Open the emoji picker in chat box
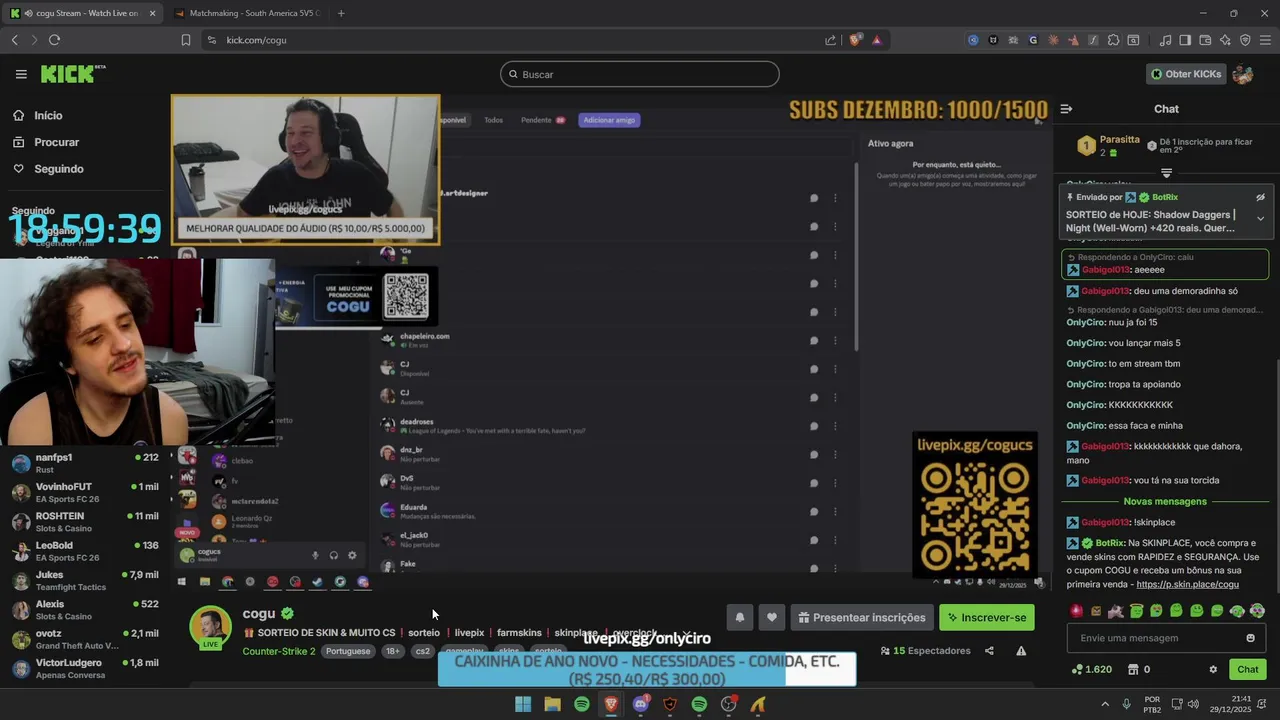 pos(1250,638)
